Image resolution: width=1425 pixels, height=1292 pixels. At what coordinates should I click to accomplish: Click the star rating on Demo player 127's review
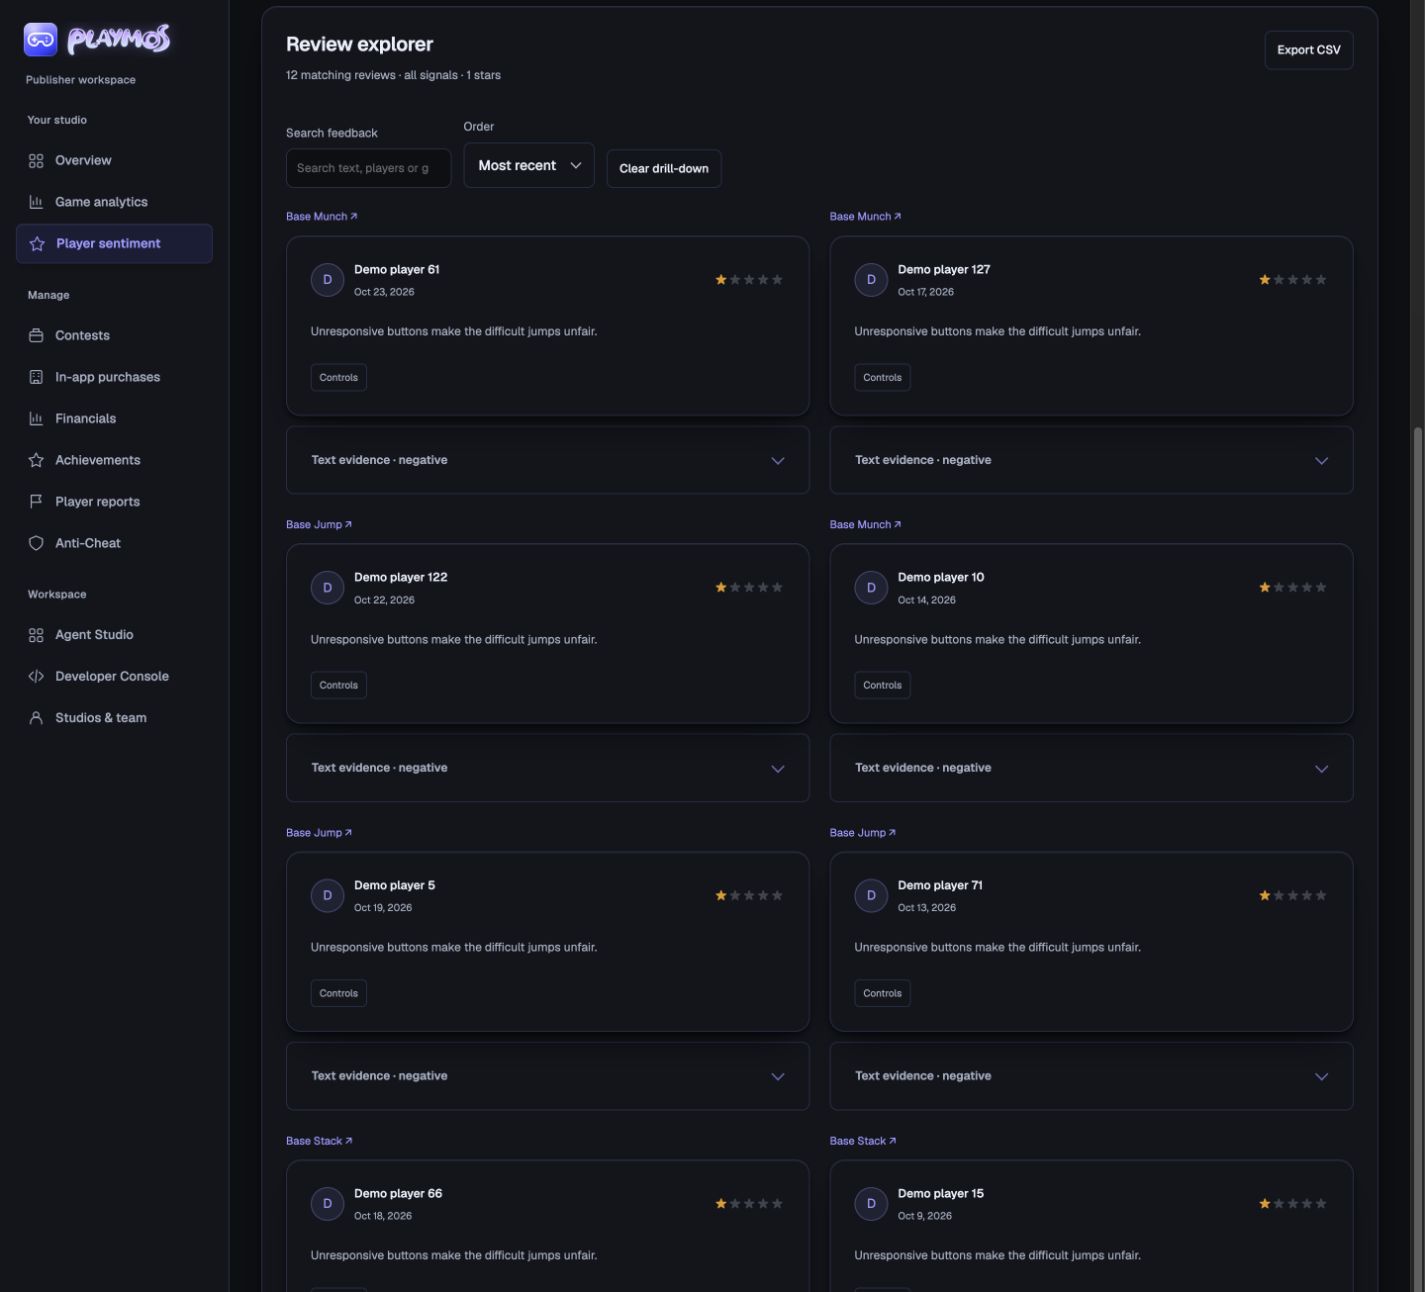1293,280
